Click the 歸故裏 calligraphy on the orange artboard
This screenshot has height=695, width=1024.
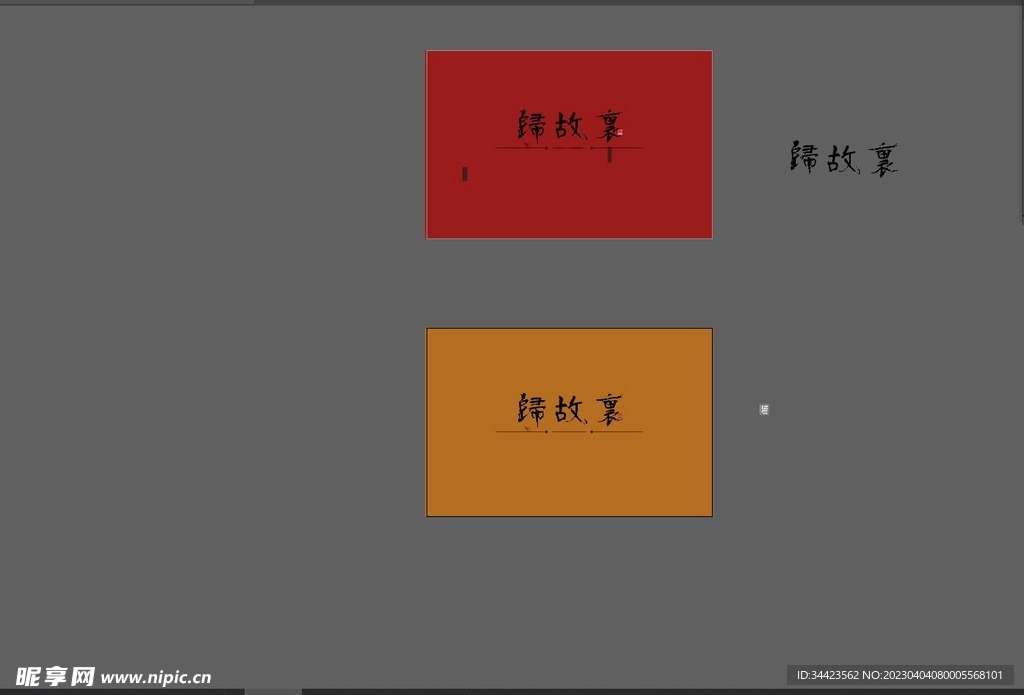(568, 407)
